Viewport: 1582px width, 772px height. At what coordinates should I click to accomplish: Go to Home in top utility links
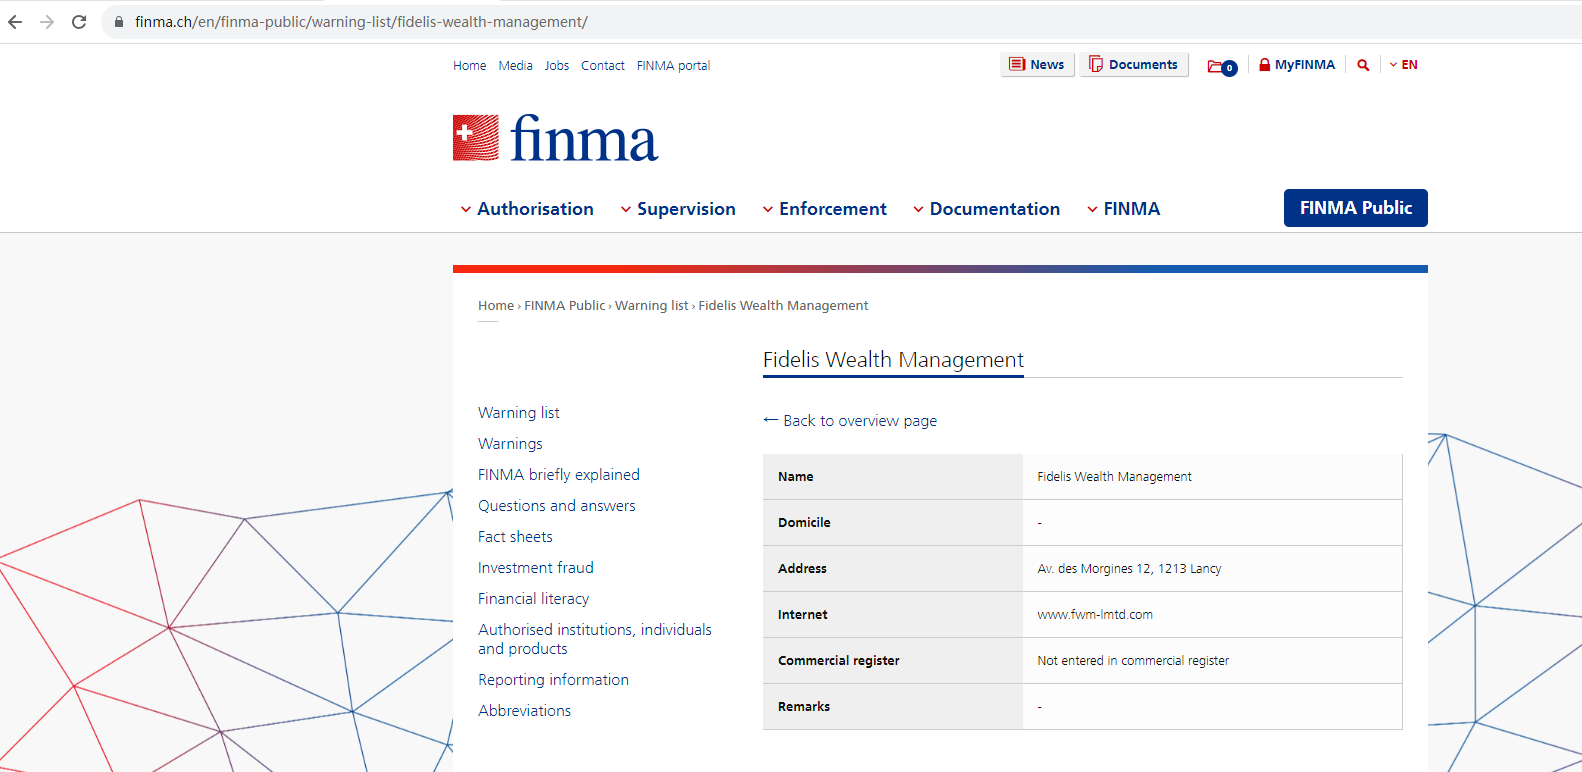[470, 66]
